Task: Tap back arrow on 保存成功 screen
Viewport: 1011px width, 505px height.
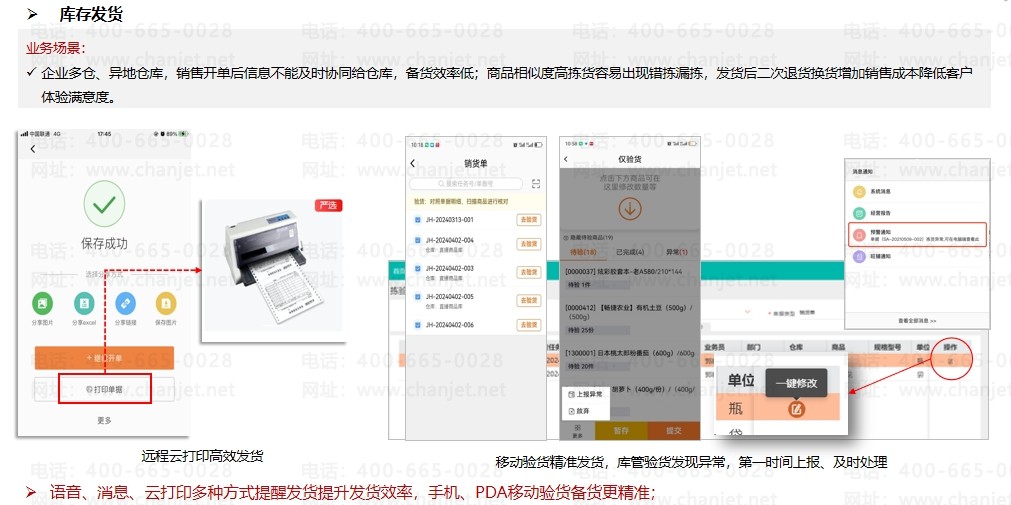Action: tap(33, 149)
